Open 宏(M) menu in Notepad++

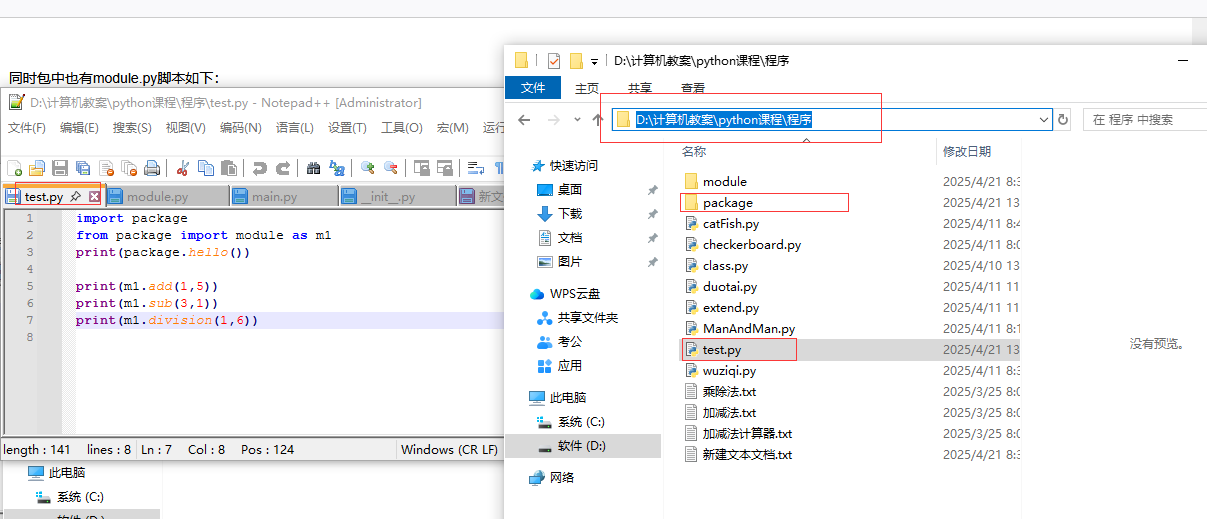452,128
